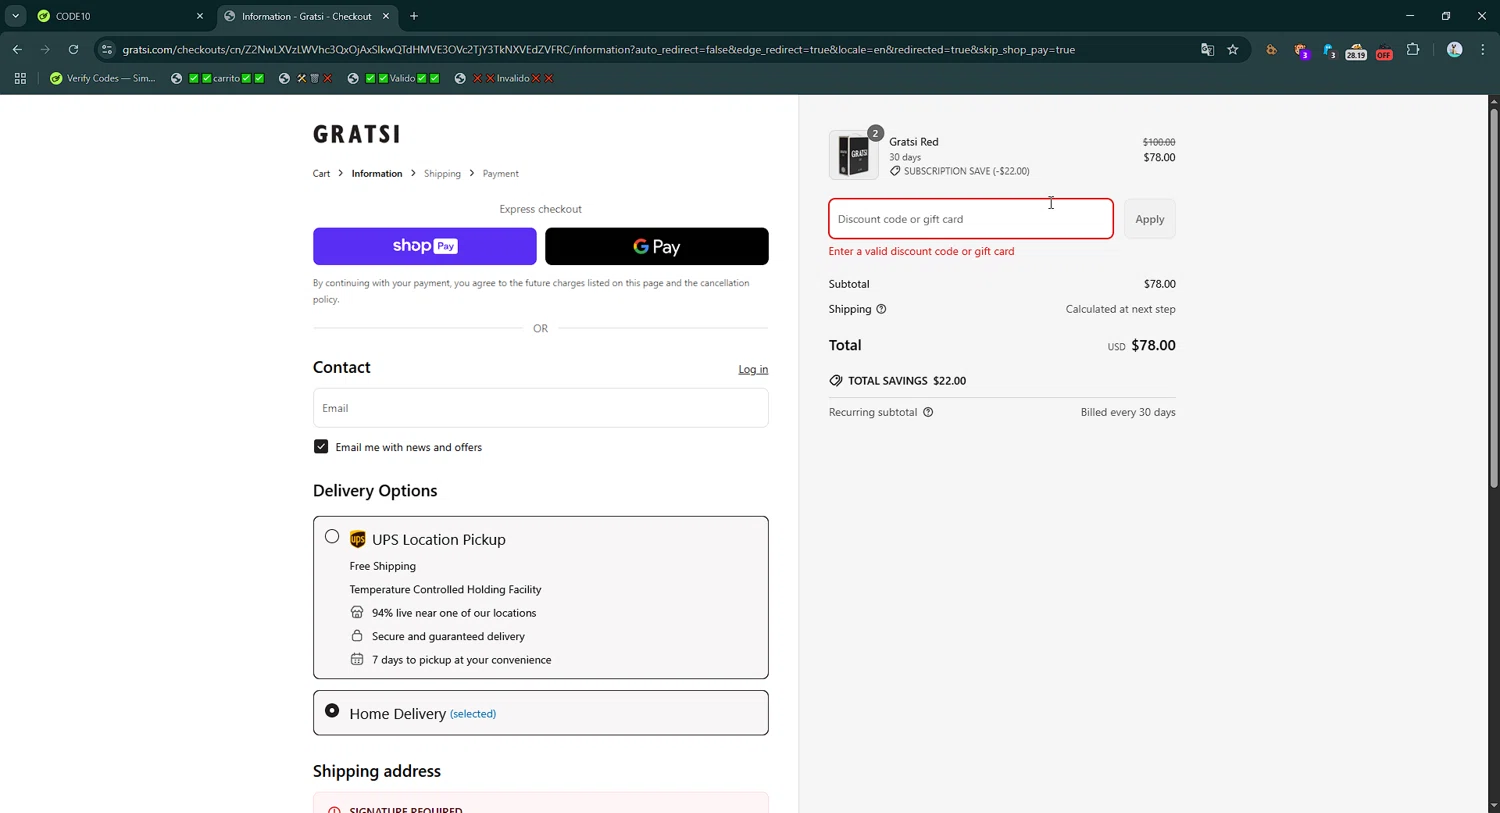Go to Cart in the breadcrumb
Viewport: 1500px width, 813px height.
pyautogui.click(x=321, y=174)
